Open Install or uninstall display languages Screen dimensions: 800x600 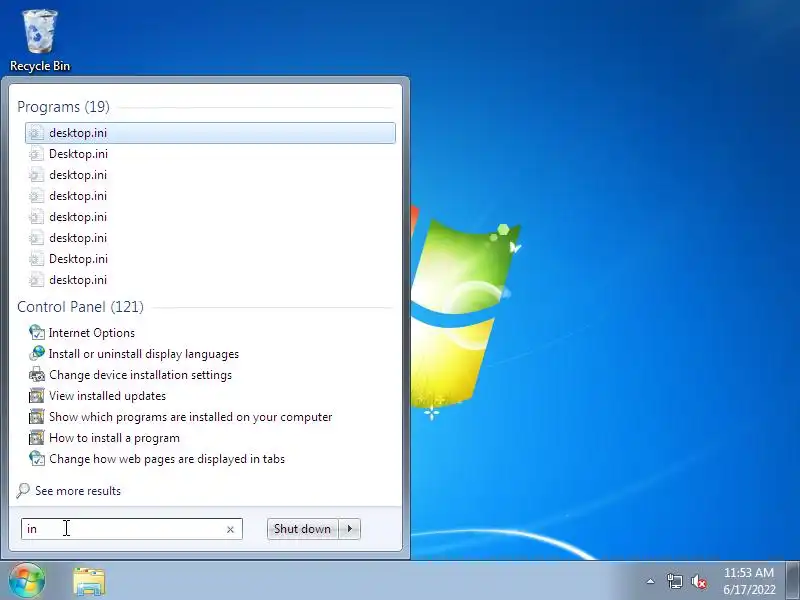(134, 354)
